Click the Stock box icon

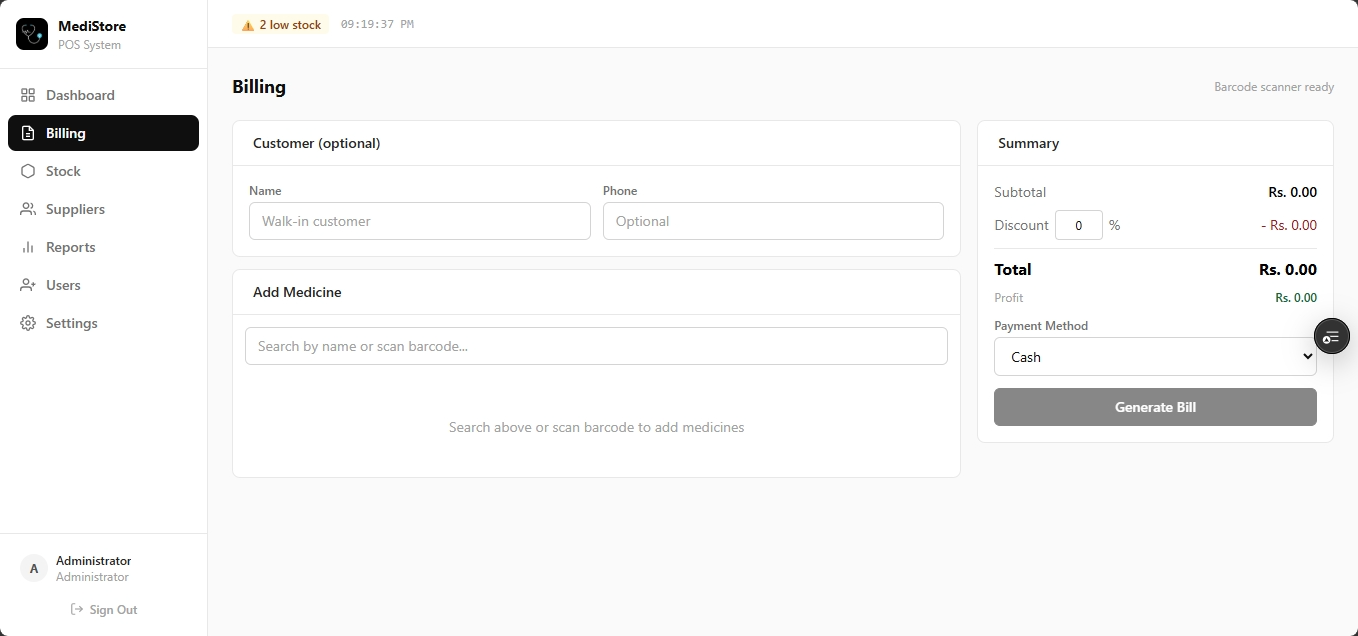[28, 171]
